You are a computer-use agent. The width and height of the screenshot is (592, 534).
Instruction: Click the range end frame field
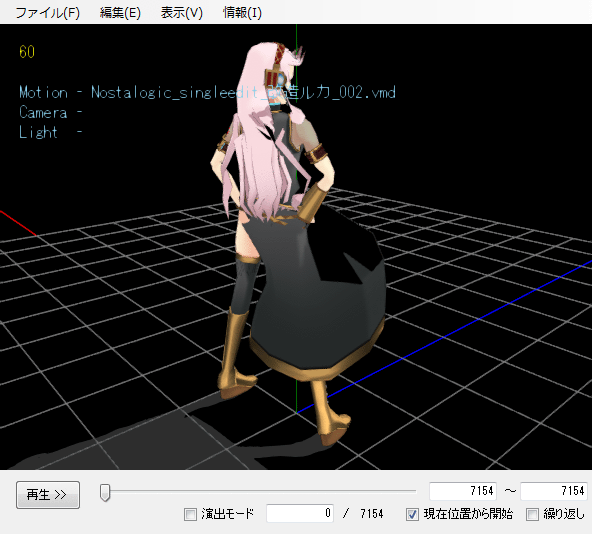[554, 491]
